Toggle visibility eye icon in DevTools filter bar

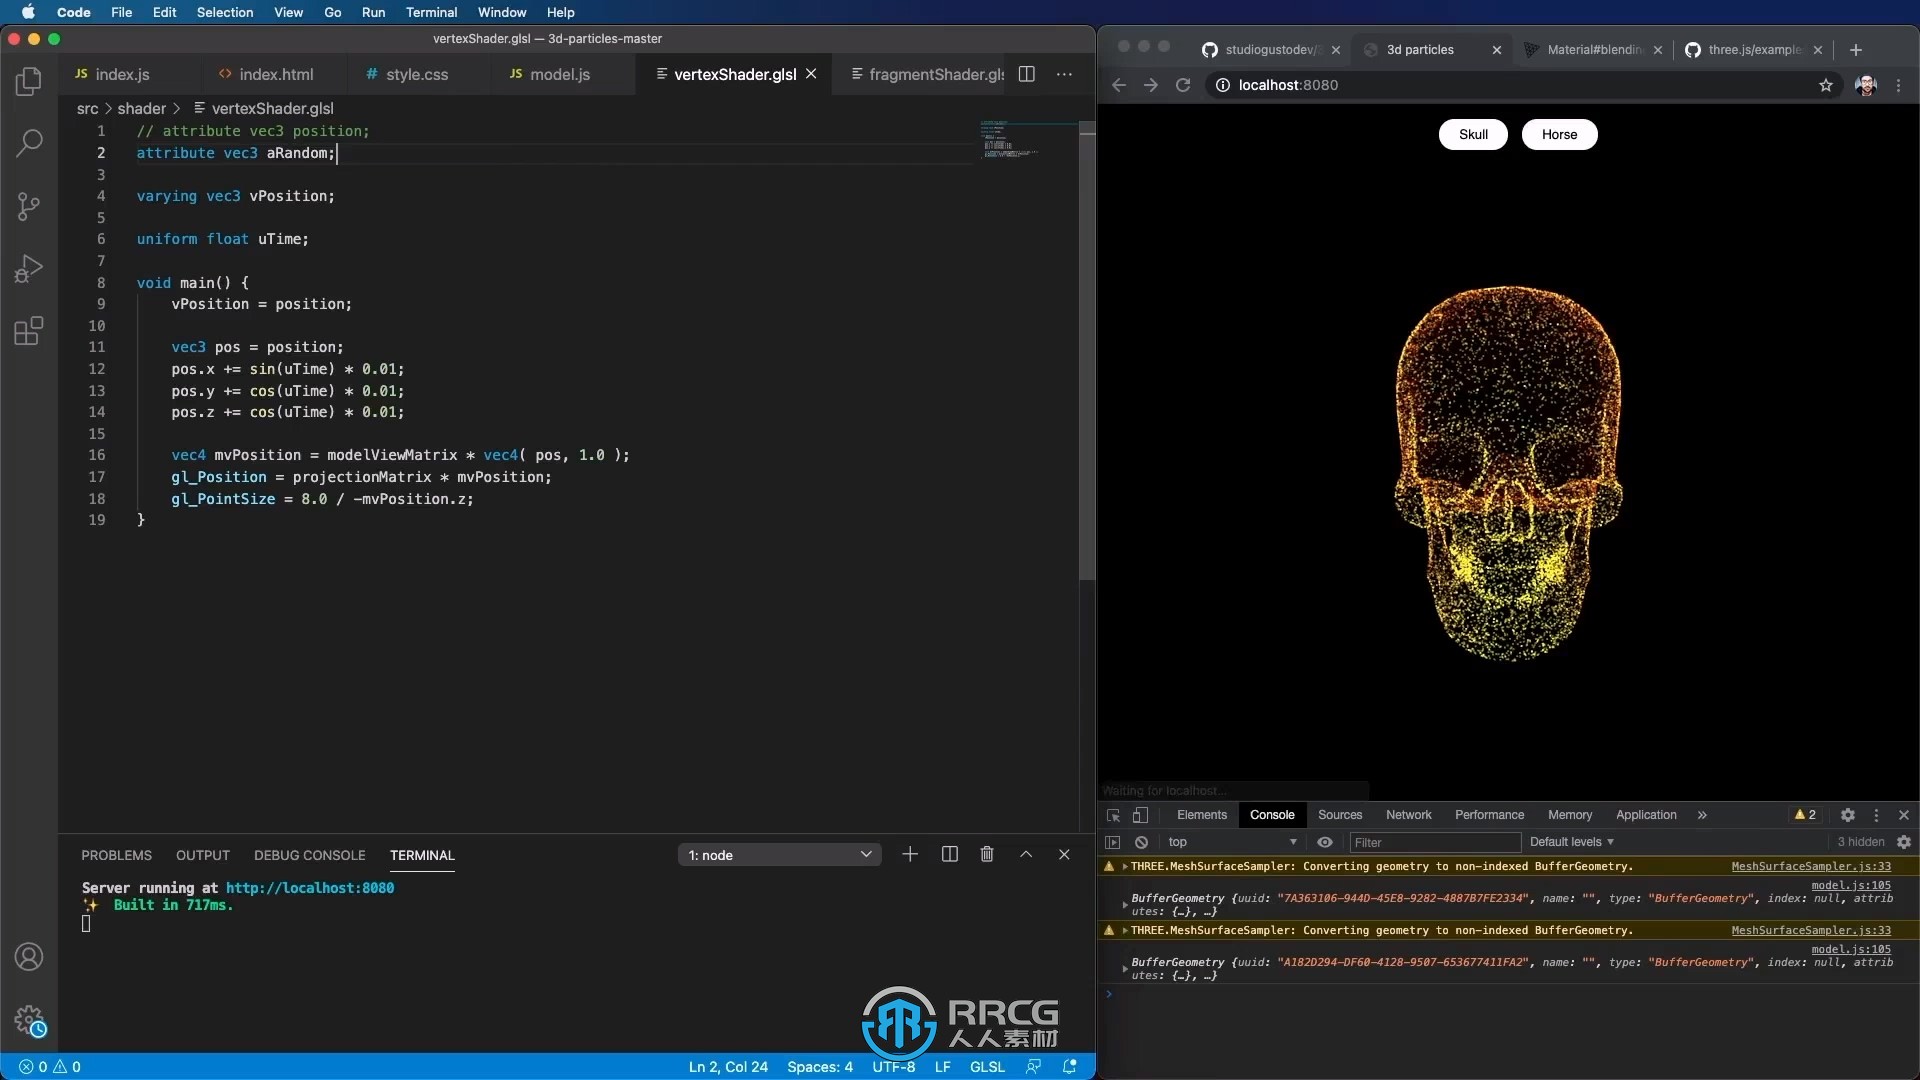pos(1325,841)
